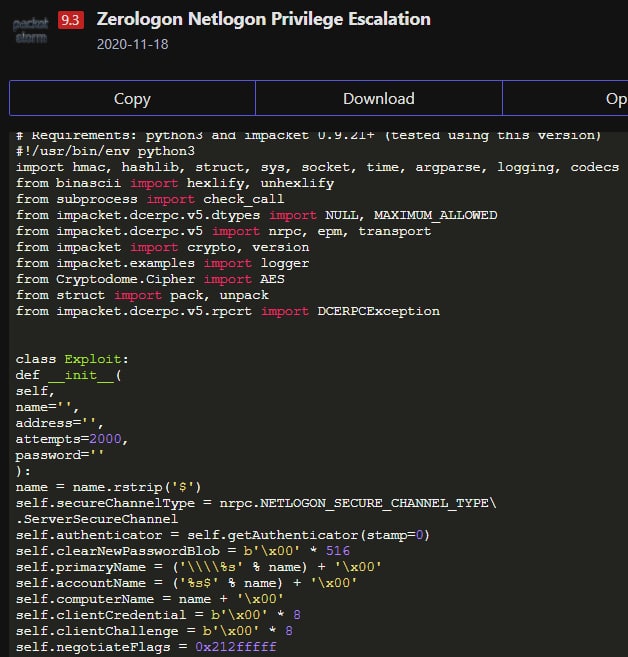The image size is (628, 657).
Task: Click the Packet Storm logo
Action: pos(30,31)
